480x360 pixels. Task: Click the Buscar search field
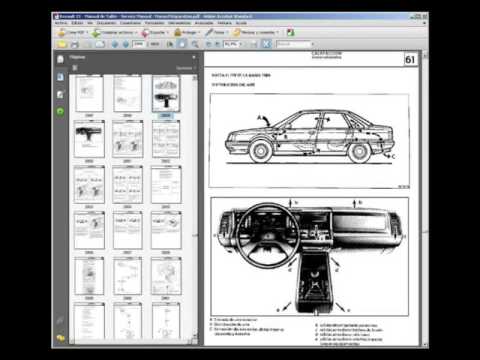coord(293,44)
